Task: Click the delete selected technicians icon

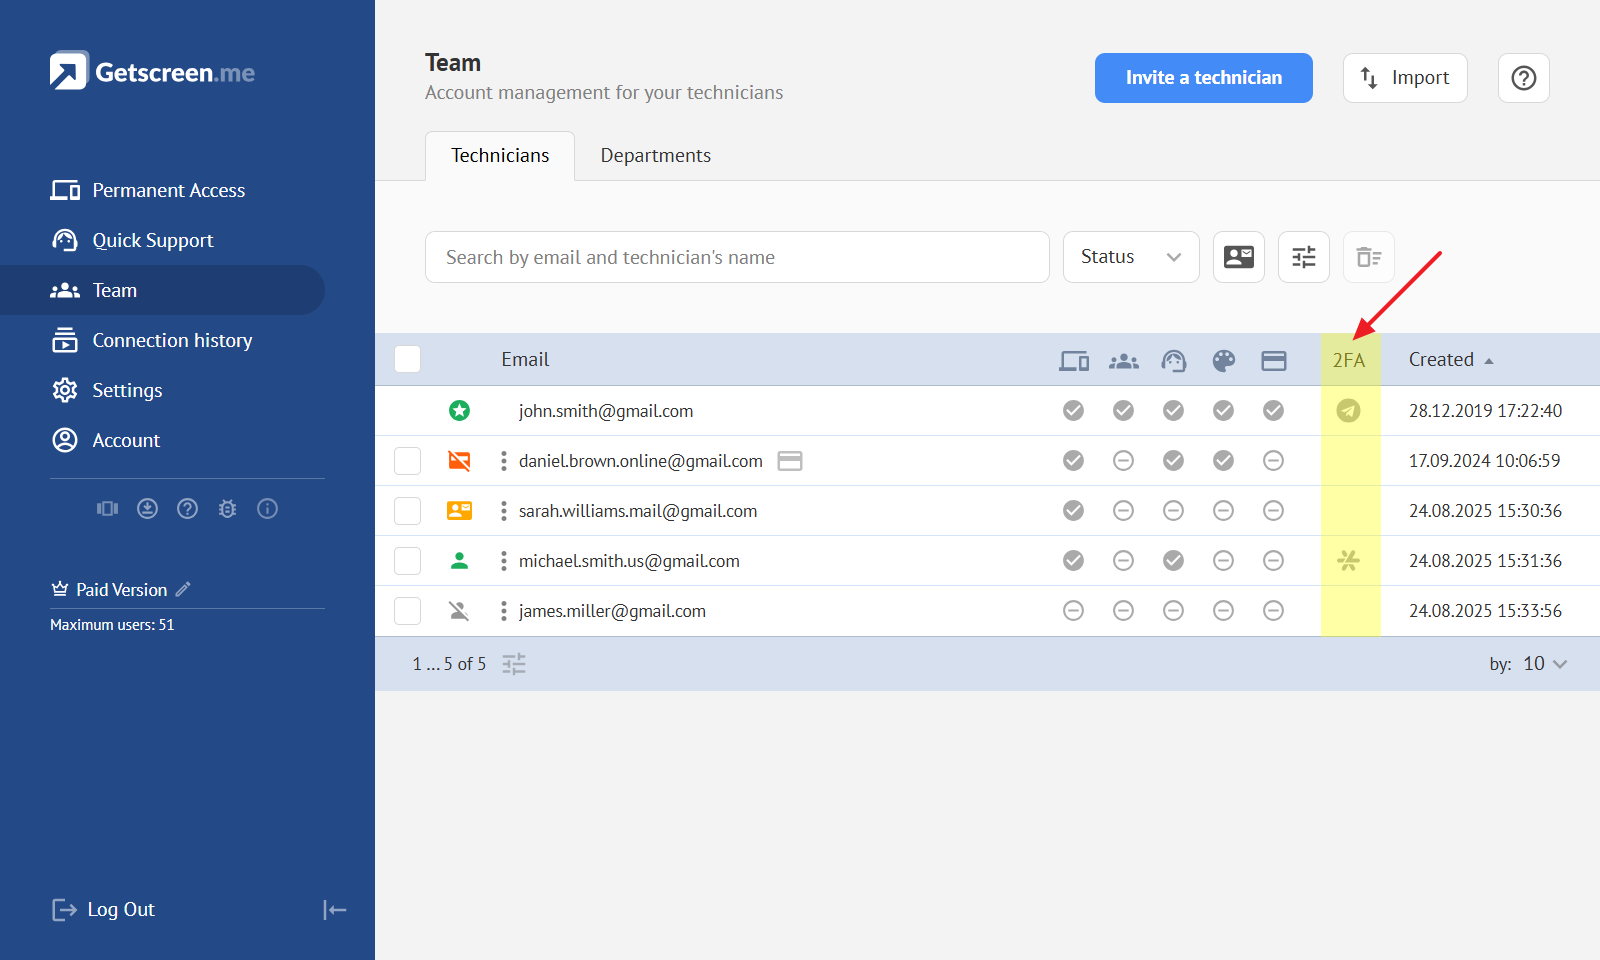Action: click(1368, 257)
